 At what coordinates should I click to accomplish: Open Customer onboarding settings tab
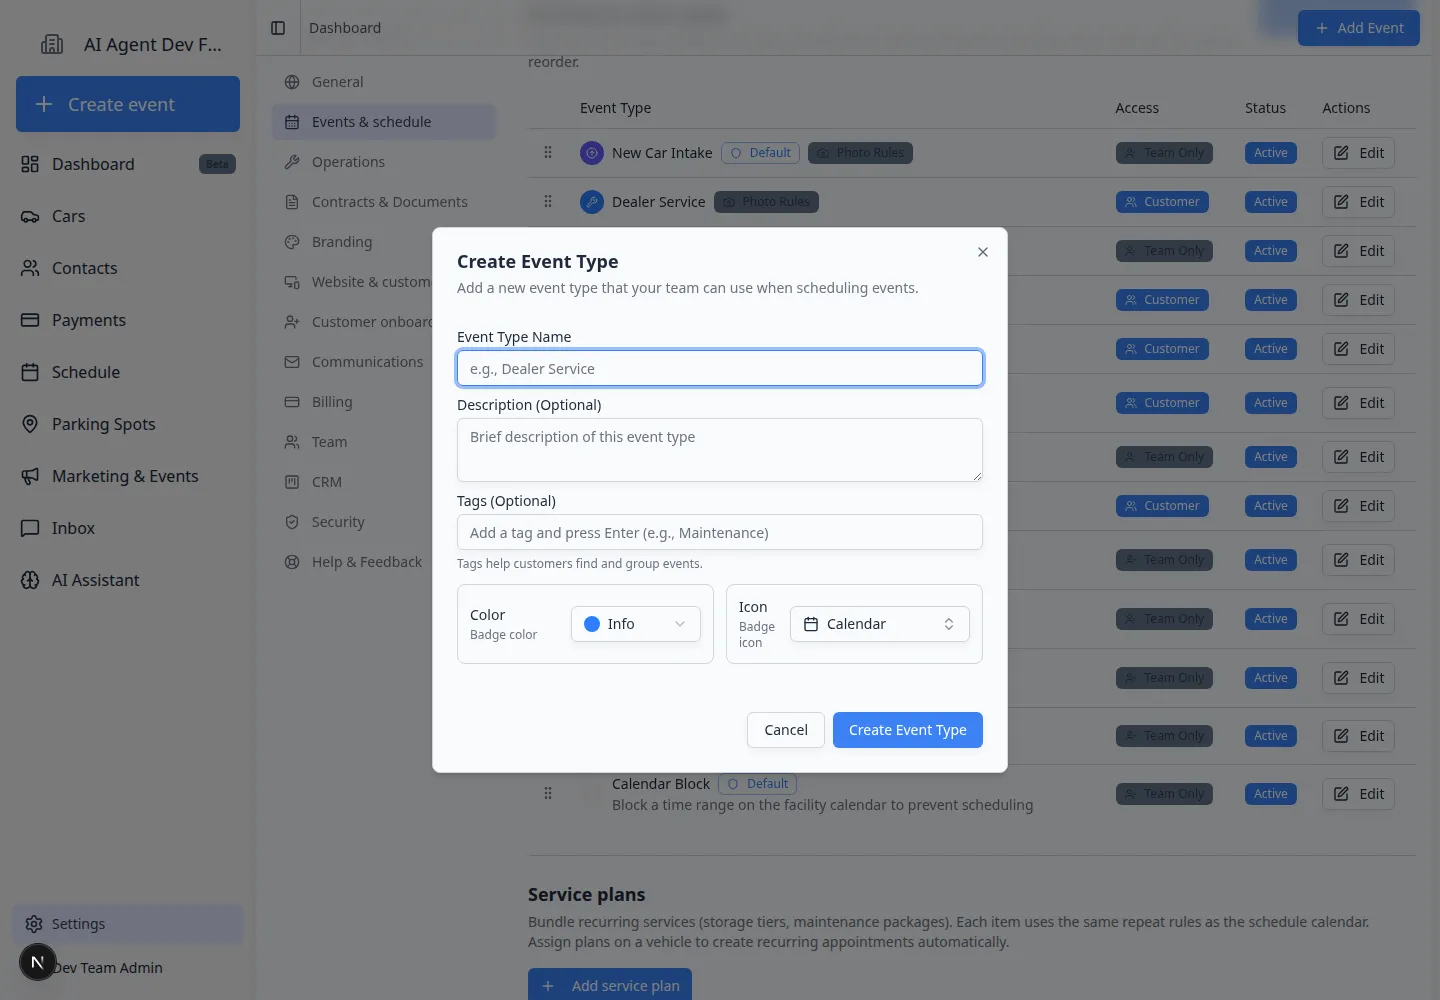pyautogui.click(x=353, y=322)
